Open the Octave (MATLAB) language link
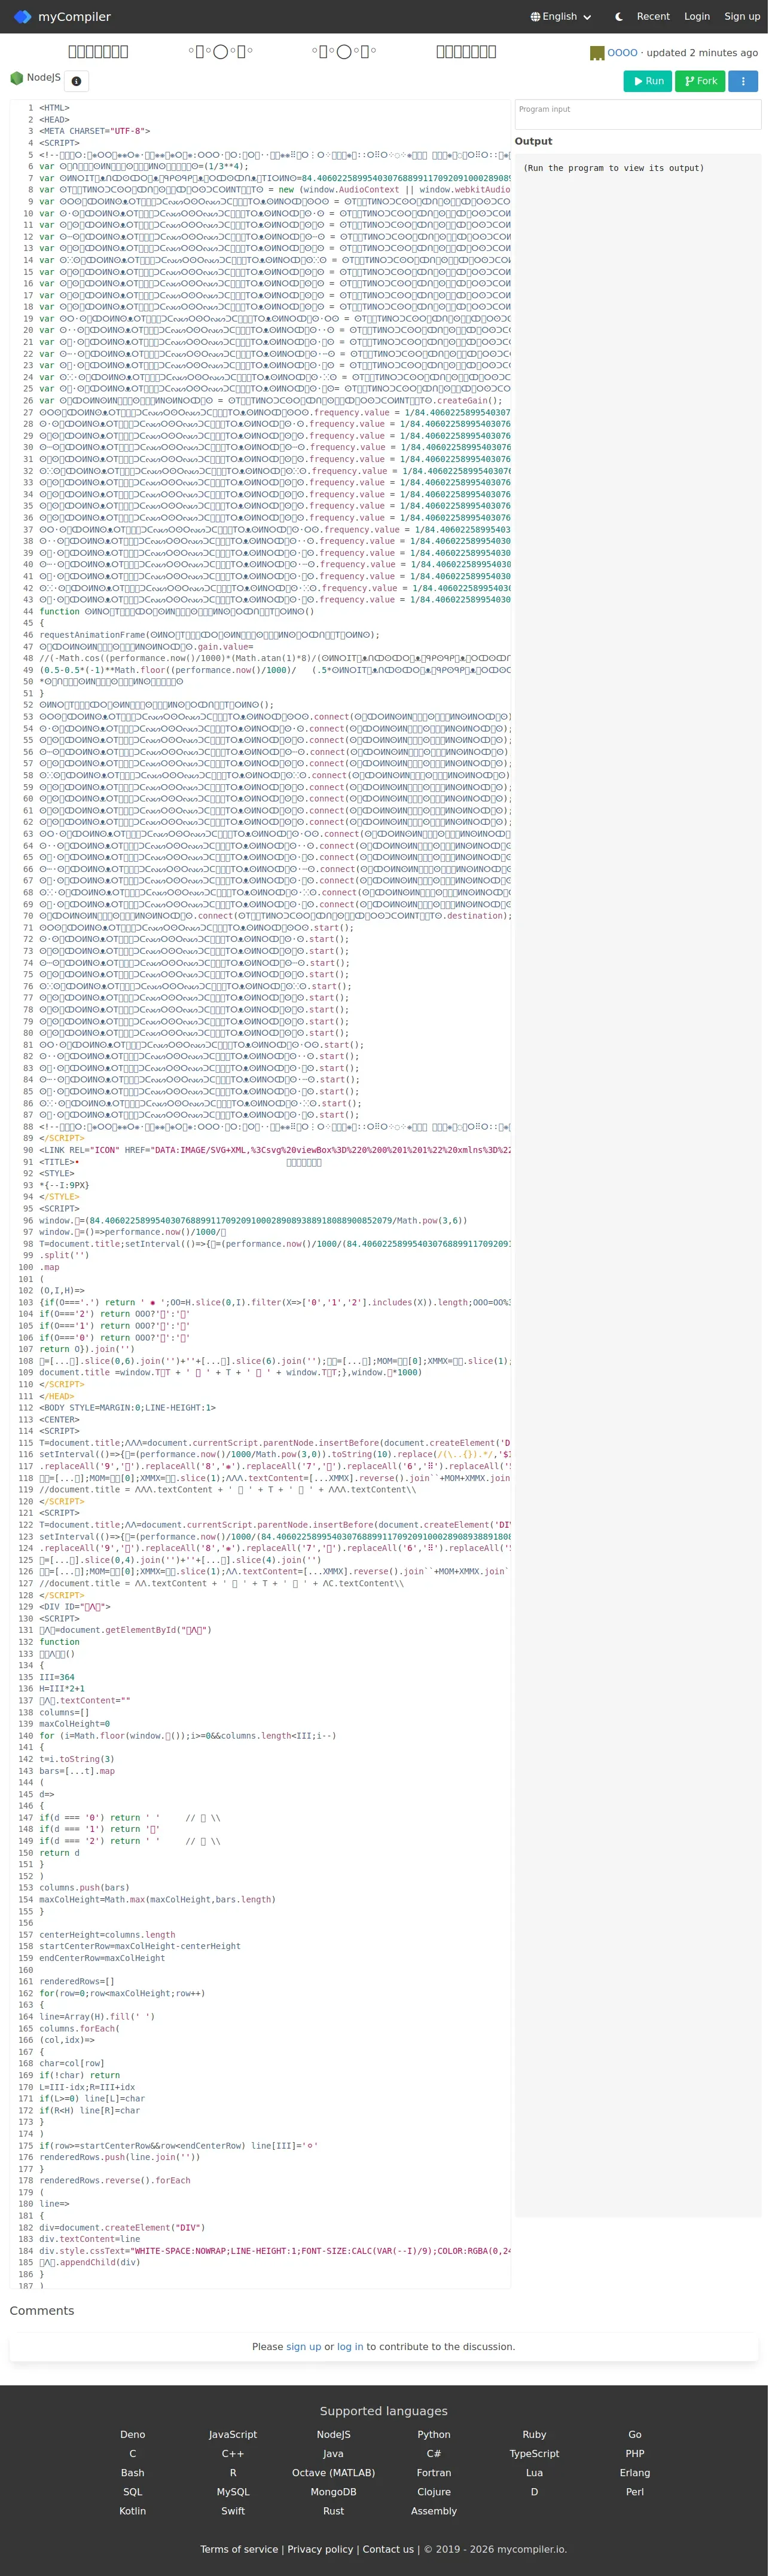Screen dimensions: 769x2576 point(334,2472)
